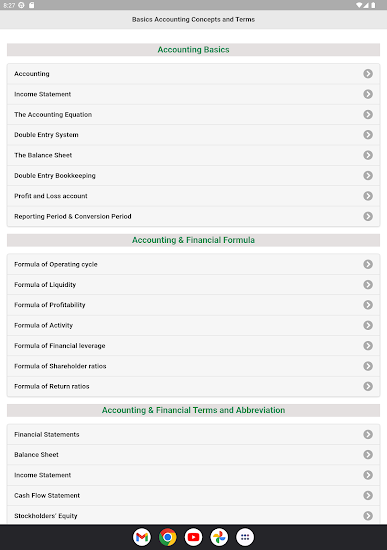
Task: Open Reporting Period & Conversion Period
Action: pos(193,216)
